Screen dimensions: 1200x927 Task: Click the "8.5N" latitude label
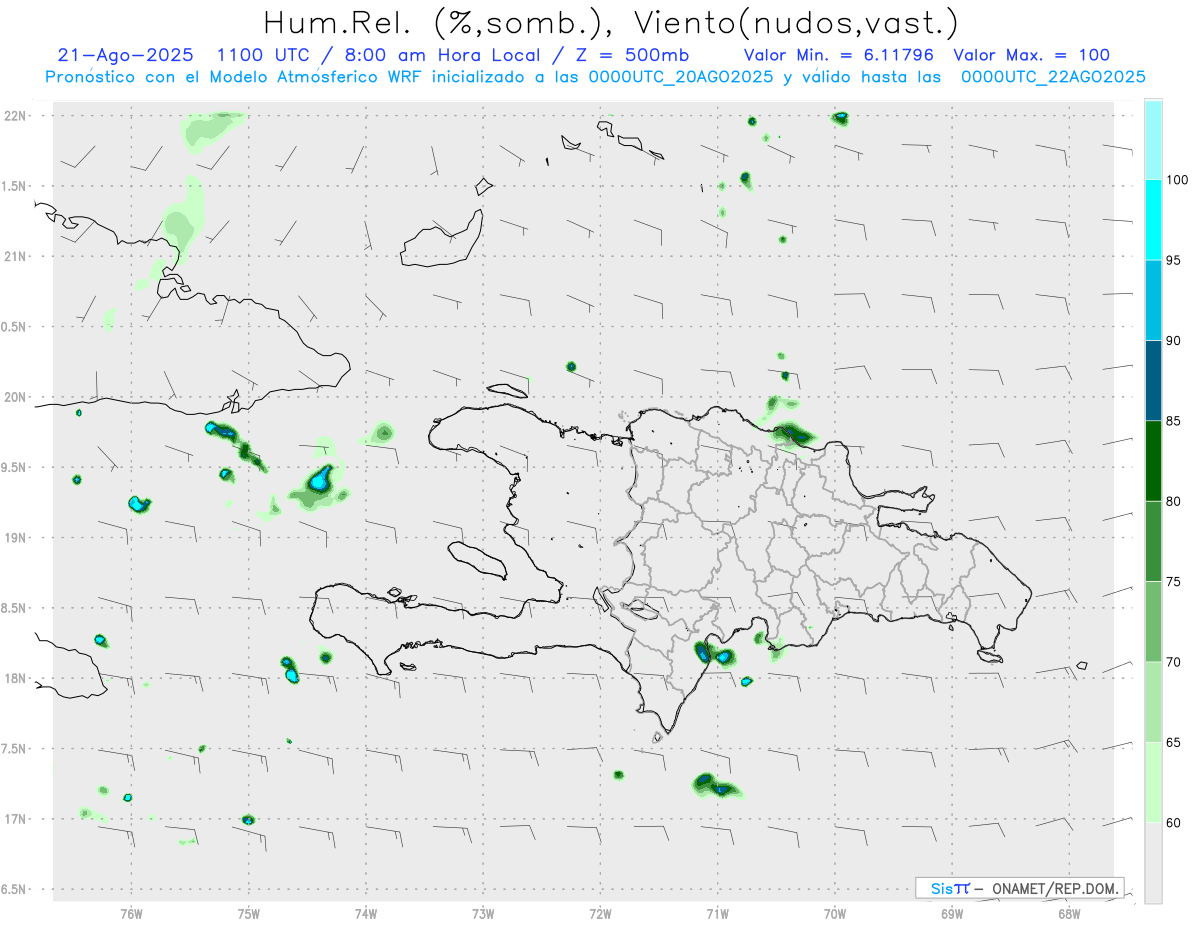(15, 608)
